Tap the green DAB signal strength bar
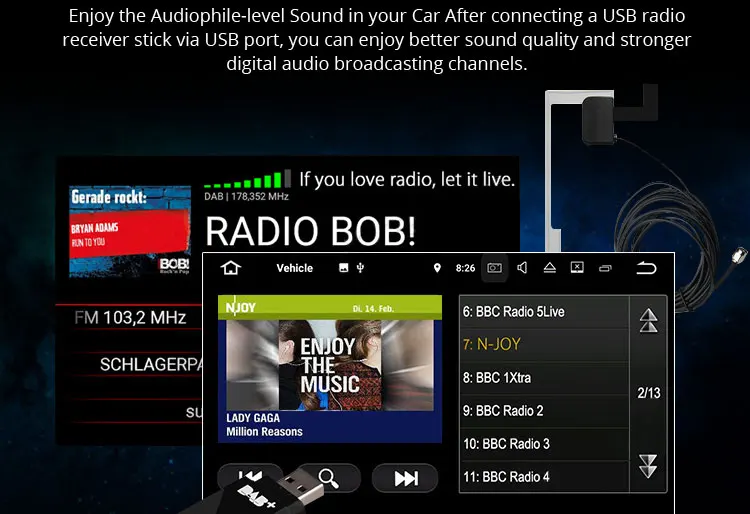 (247, 179)
